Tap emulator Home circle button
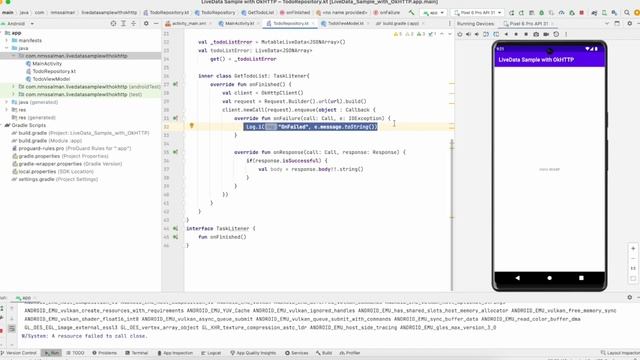 549,278
